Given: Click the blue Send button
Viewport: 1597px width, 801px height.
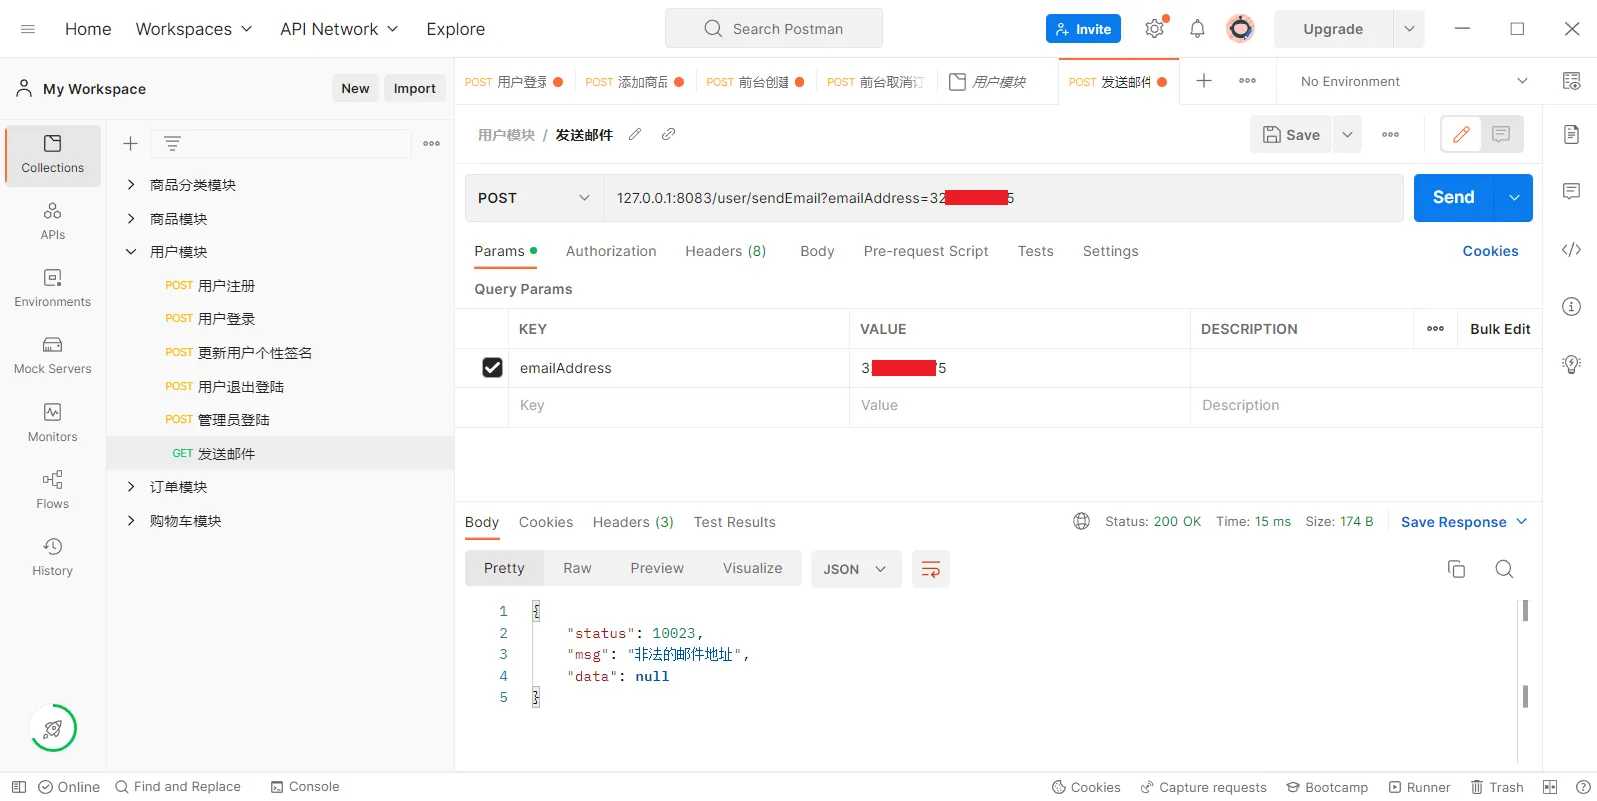Looking at the screenshot, I should [x=1453, y=198].
